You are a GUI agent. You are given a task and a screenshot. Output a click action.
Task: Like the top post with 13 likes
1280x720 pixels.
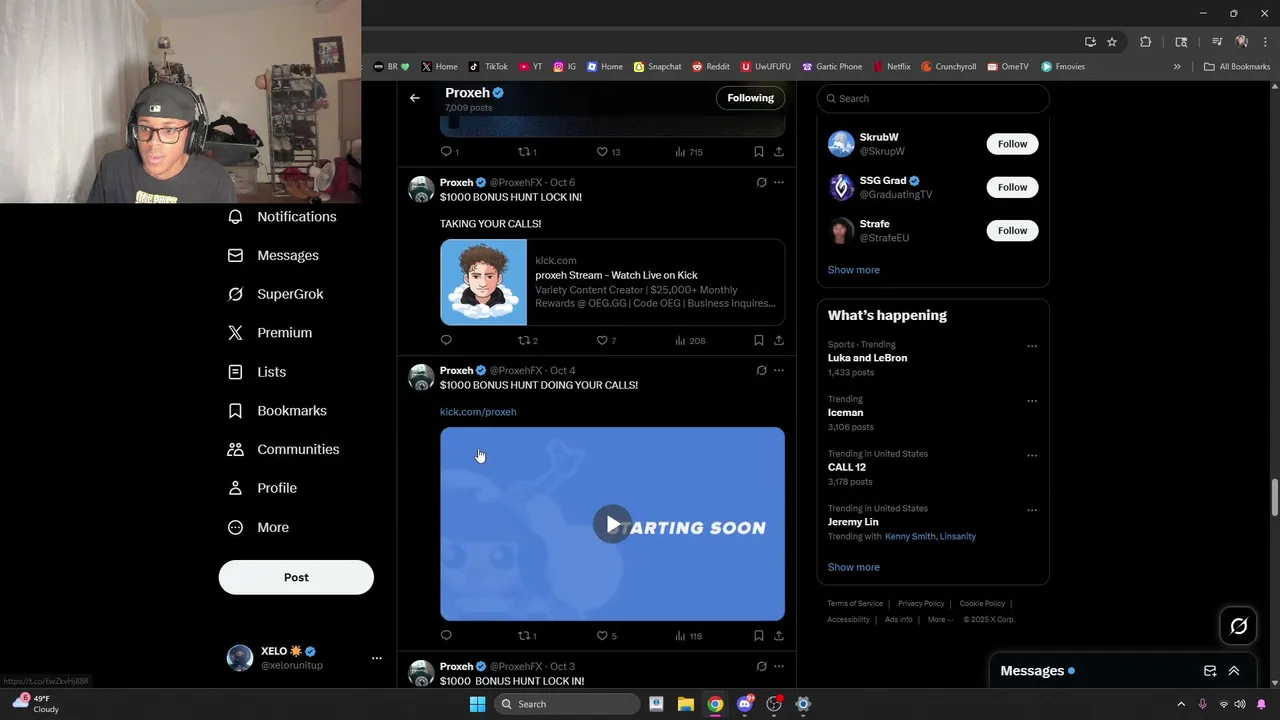608,152
